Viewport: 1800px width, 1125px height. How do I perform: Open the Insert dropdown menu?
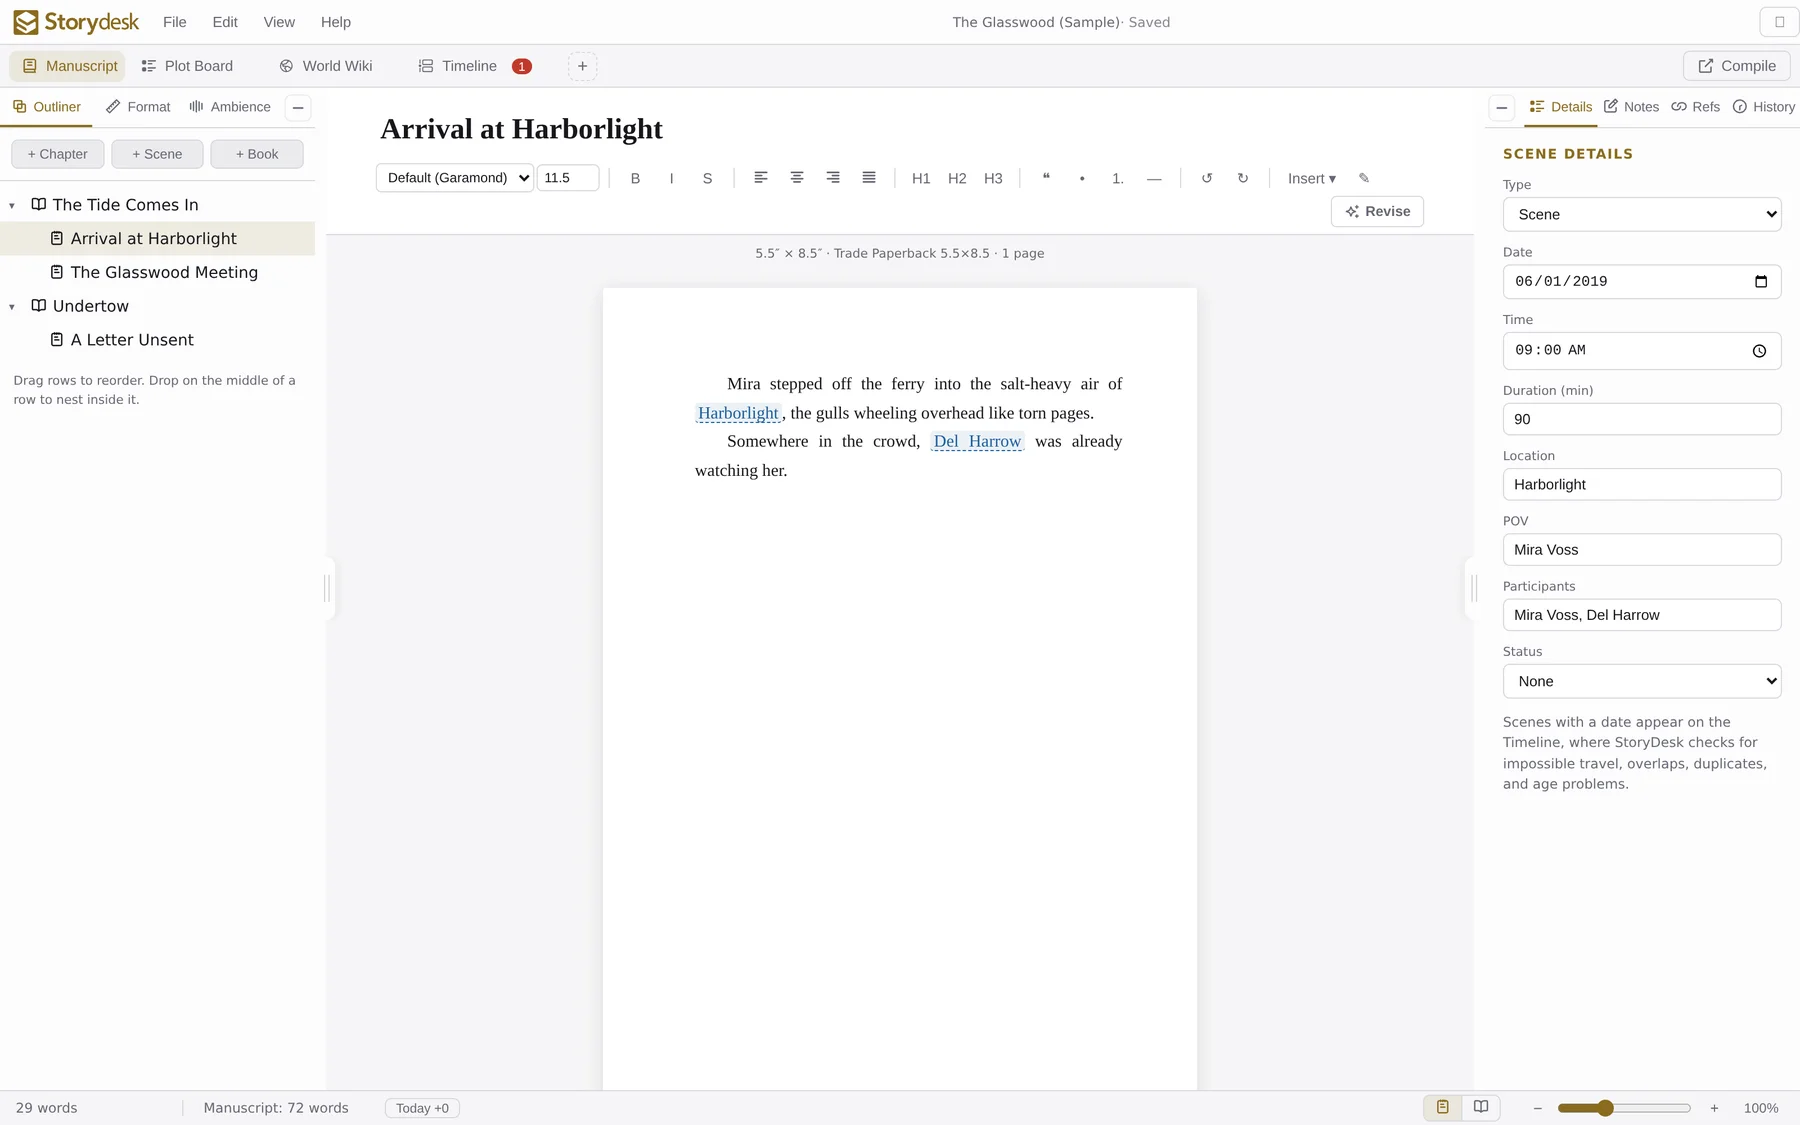coord(1311,178)
